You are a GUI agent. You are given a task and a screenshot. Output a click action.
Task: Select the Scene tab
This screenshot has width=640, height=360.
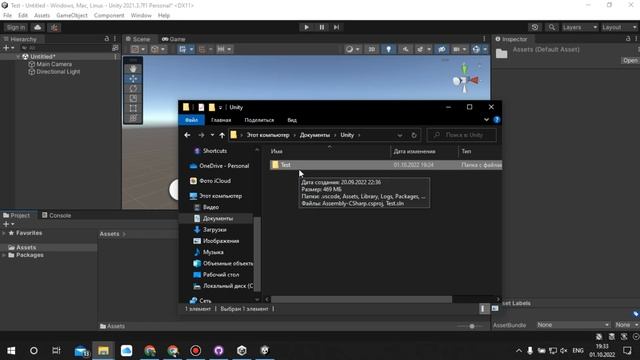138,39
